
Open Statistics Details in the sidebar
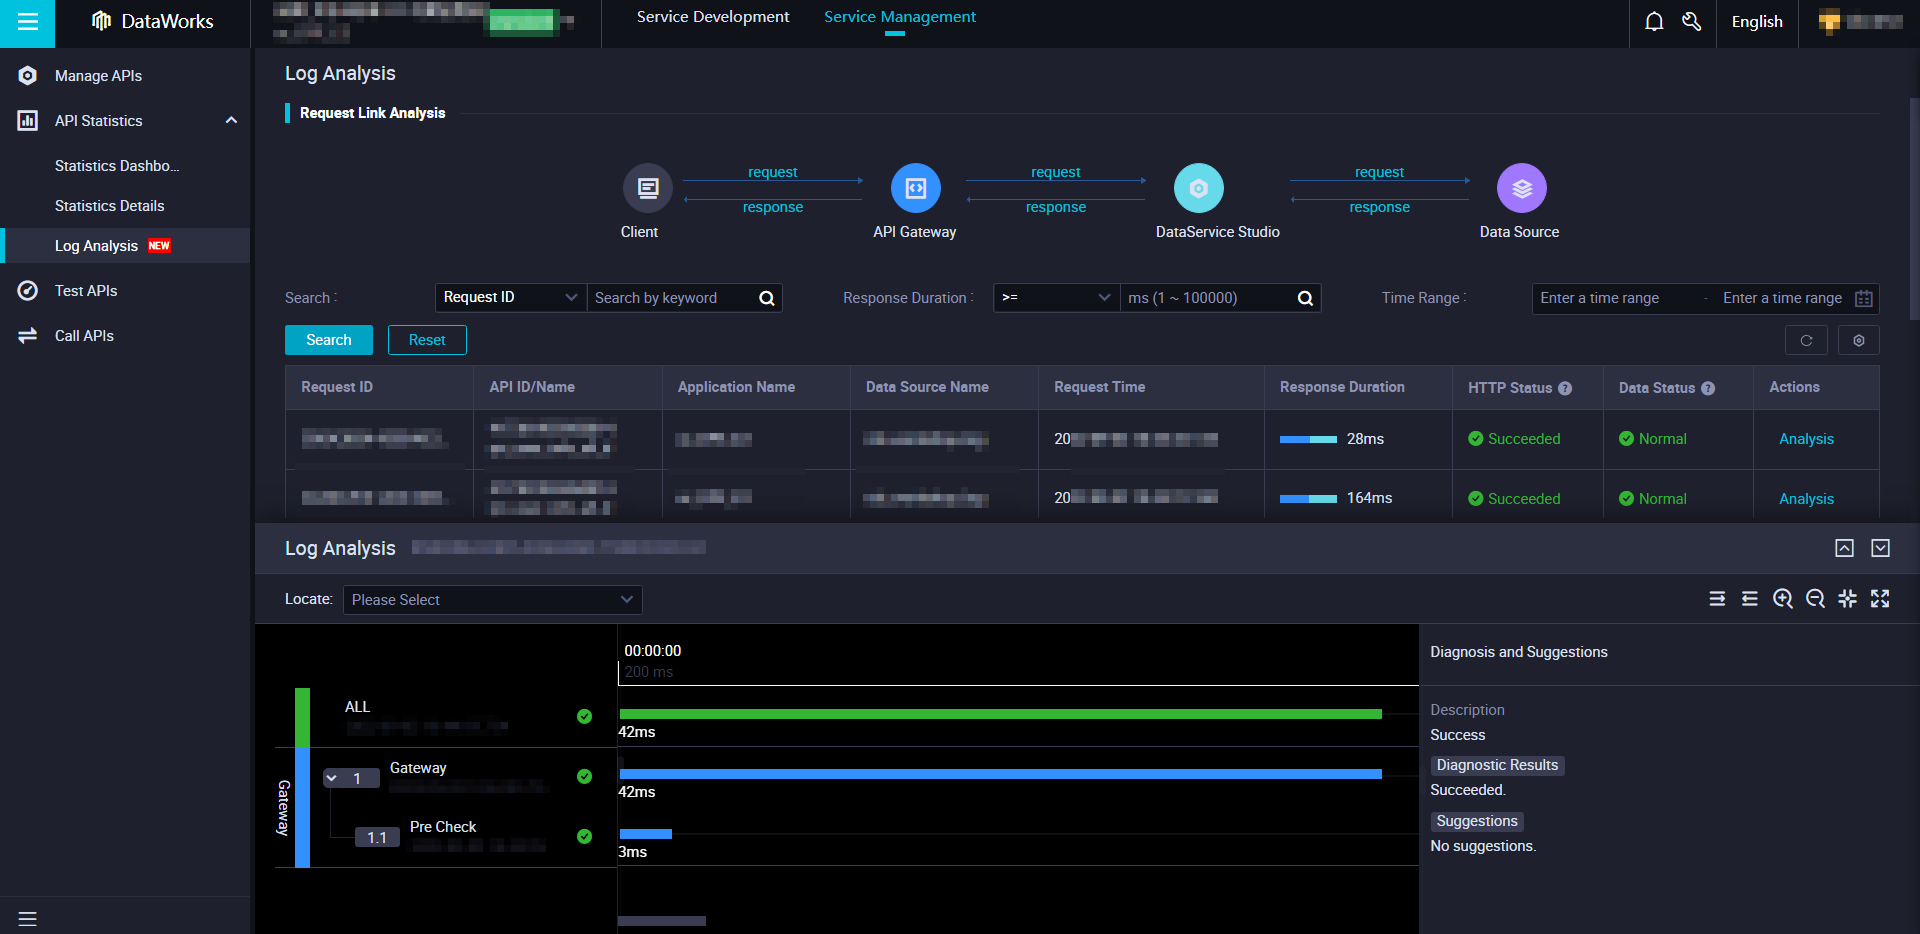click(110, 206)
